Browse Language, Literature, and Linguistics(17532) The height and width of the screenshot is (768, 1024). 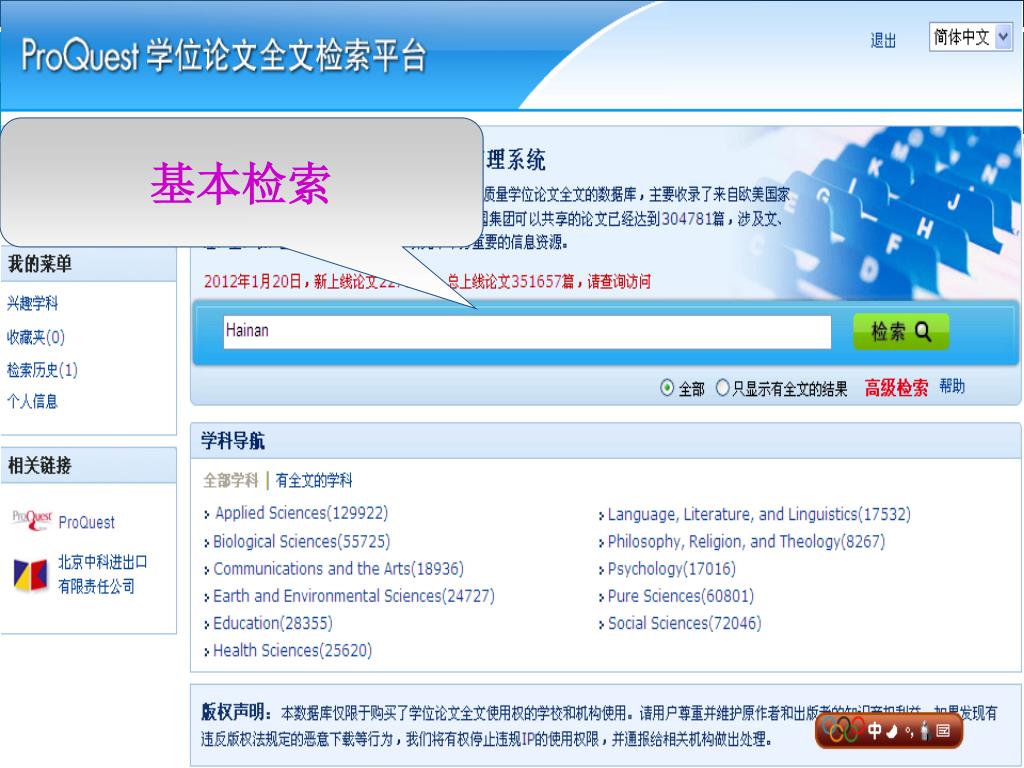759,515
